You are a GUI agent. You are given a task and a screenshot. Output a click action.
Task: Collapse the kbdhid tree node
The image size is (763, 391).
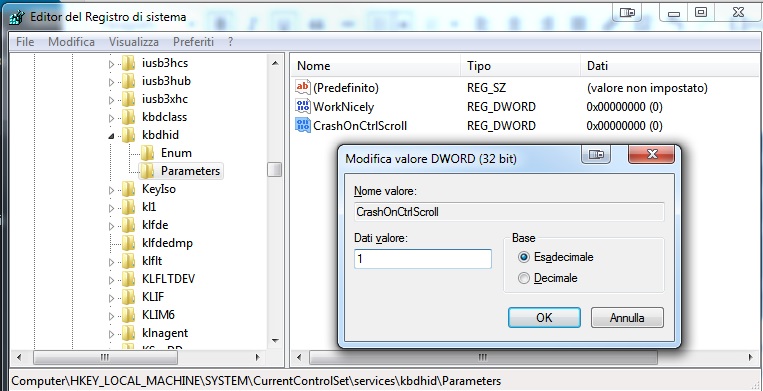point(111,136)
